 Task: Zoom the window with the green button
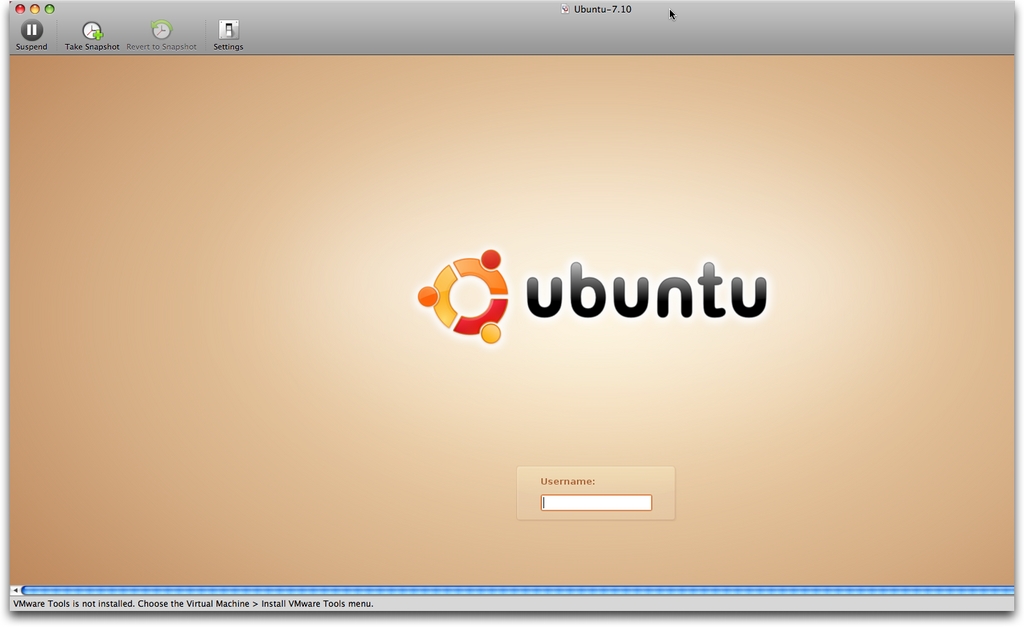[50, 9]
